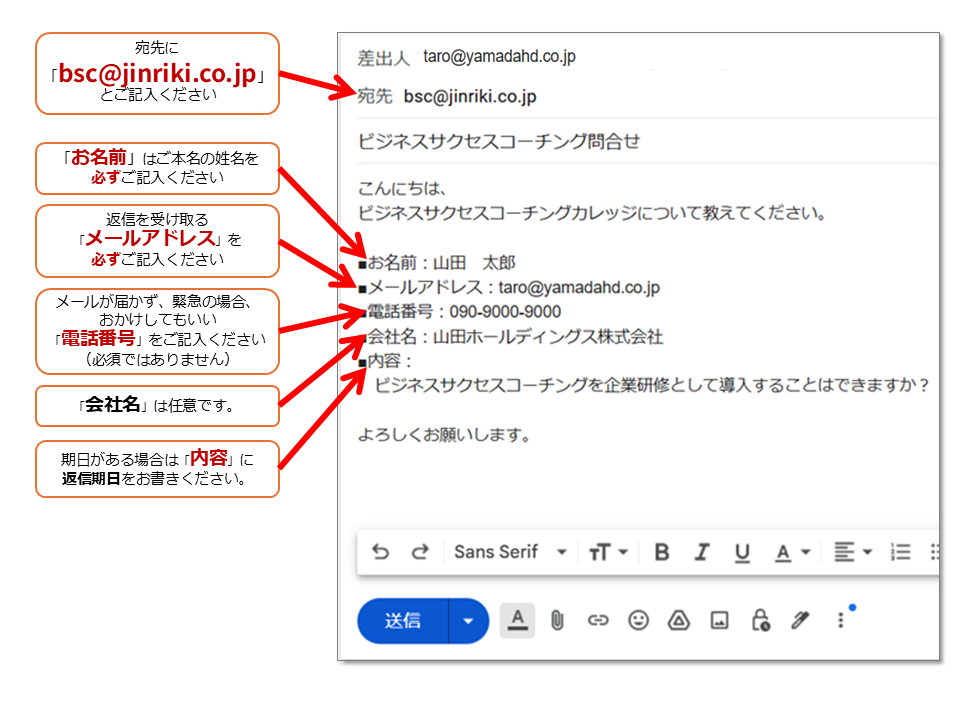Image resolution: width=960 pixels, height=720 pixels.
Task: Click the line ending について教えてください。
Action: coord(593,214)
